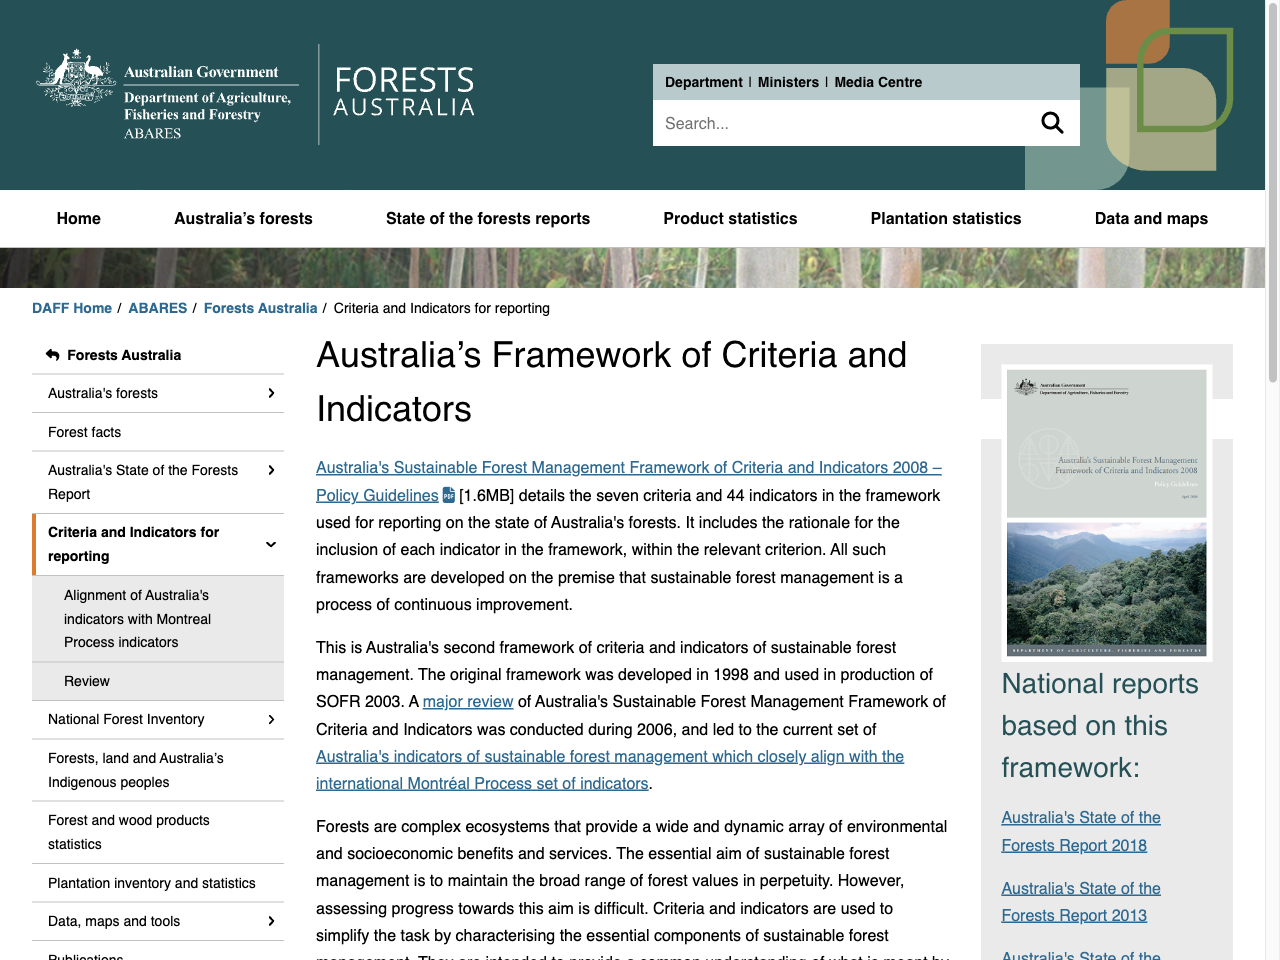The height and width of the screenshot is (960, 1280).
Task: Select Media Centre in the header
Action: point(878,82)
